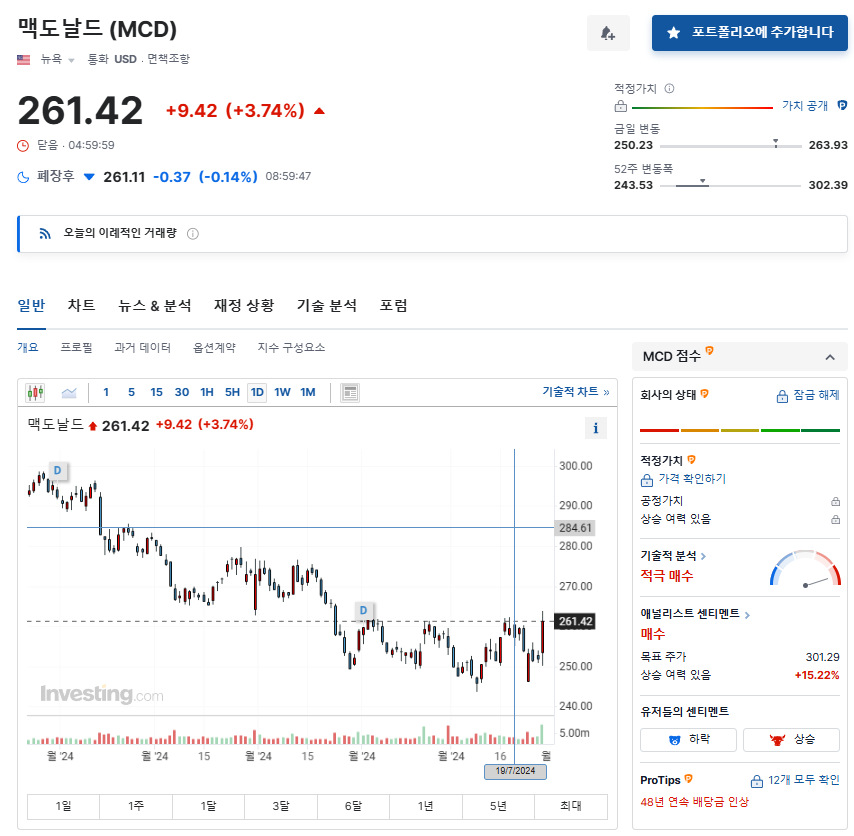This screenshot has height=836, width=854.
Task: Click the 52-week range slider marker
Action: 703,181
